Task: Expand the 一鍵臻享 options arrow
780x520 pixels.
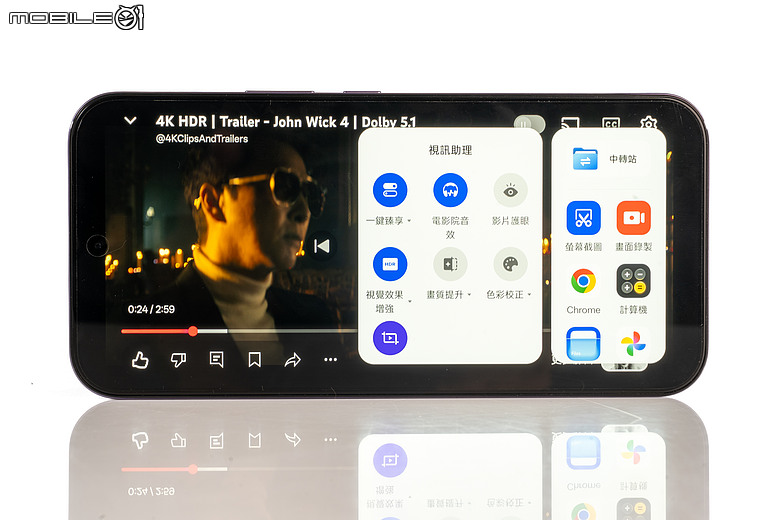Action: tap(409, 221)
